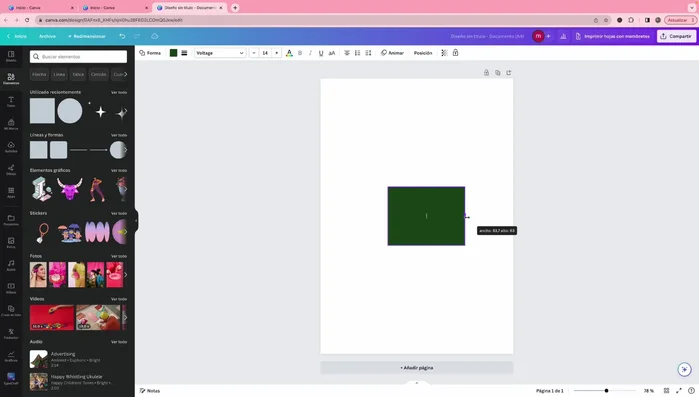Screen dimensions: 699x397
Task: Click Añadir página below canvas
Action: coord(416,368)
